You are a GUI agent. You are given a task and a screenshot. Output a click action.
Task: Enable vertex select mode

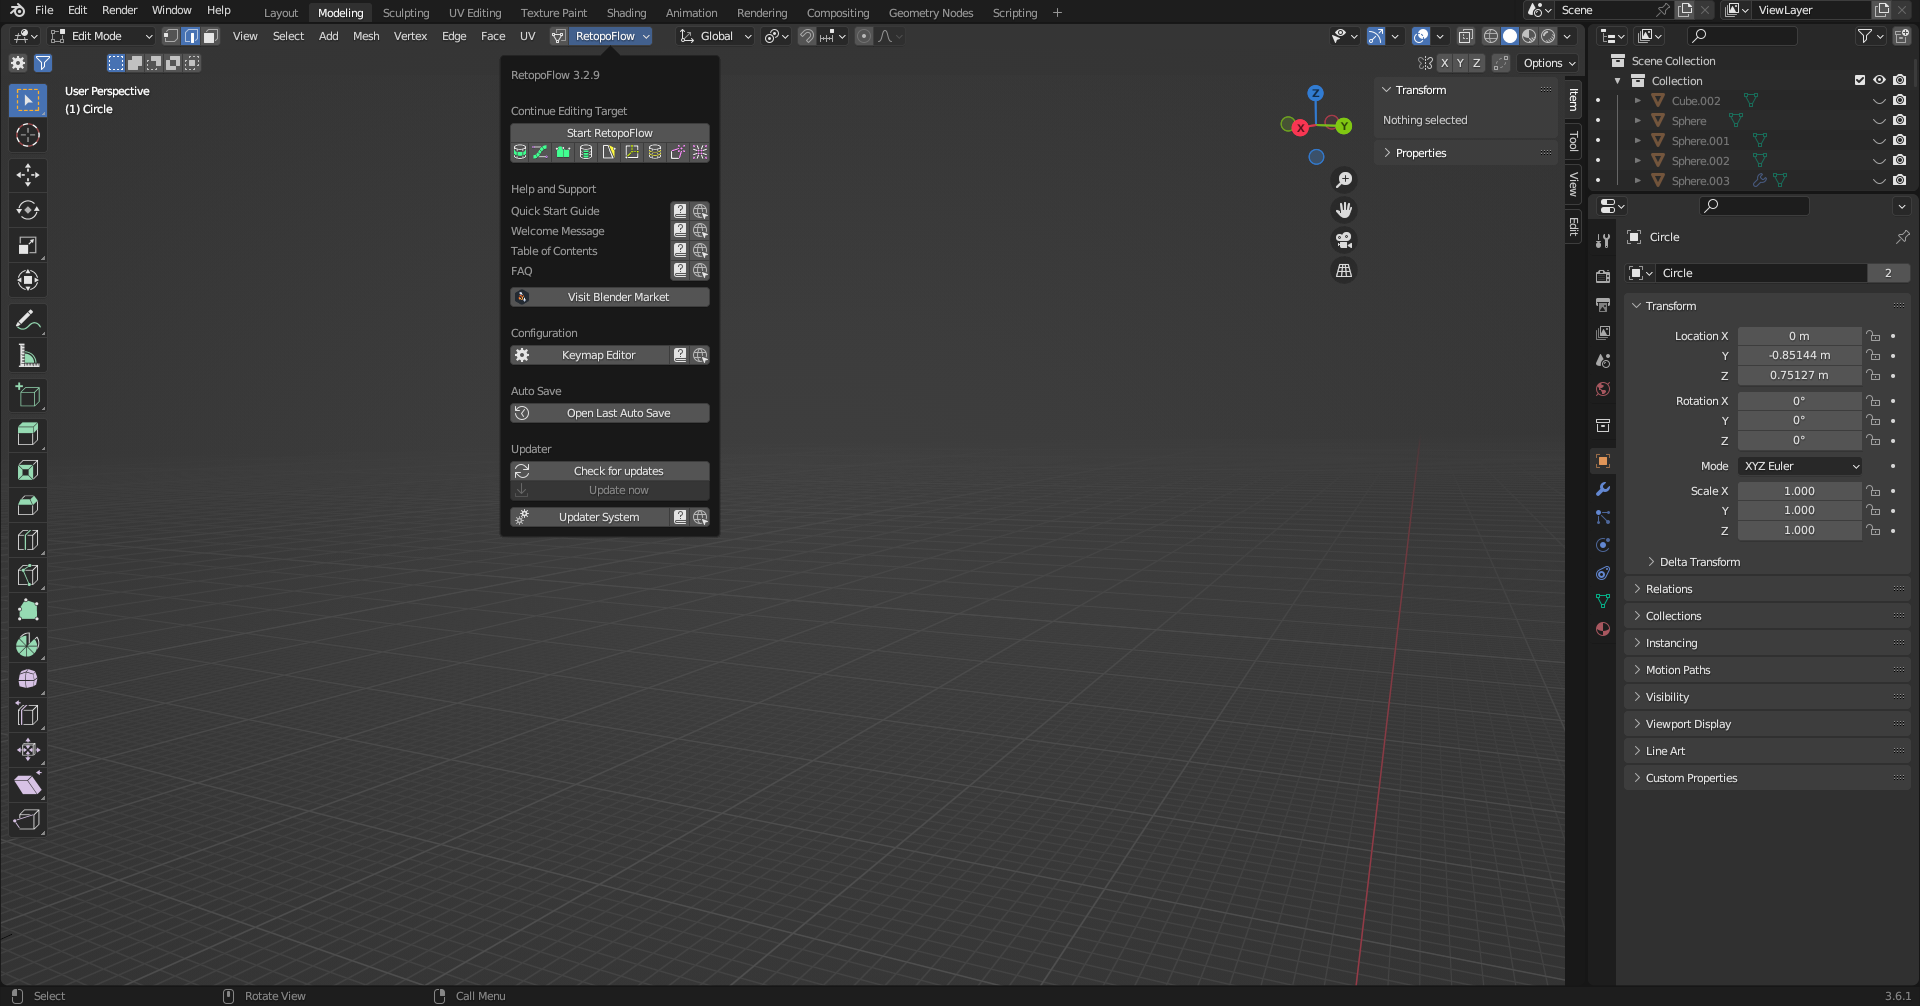click(171, 36)
